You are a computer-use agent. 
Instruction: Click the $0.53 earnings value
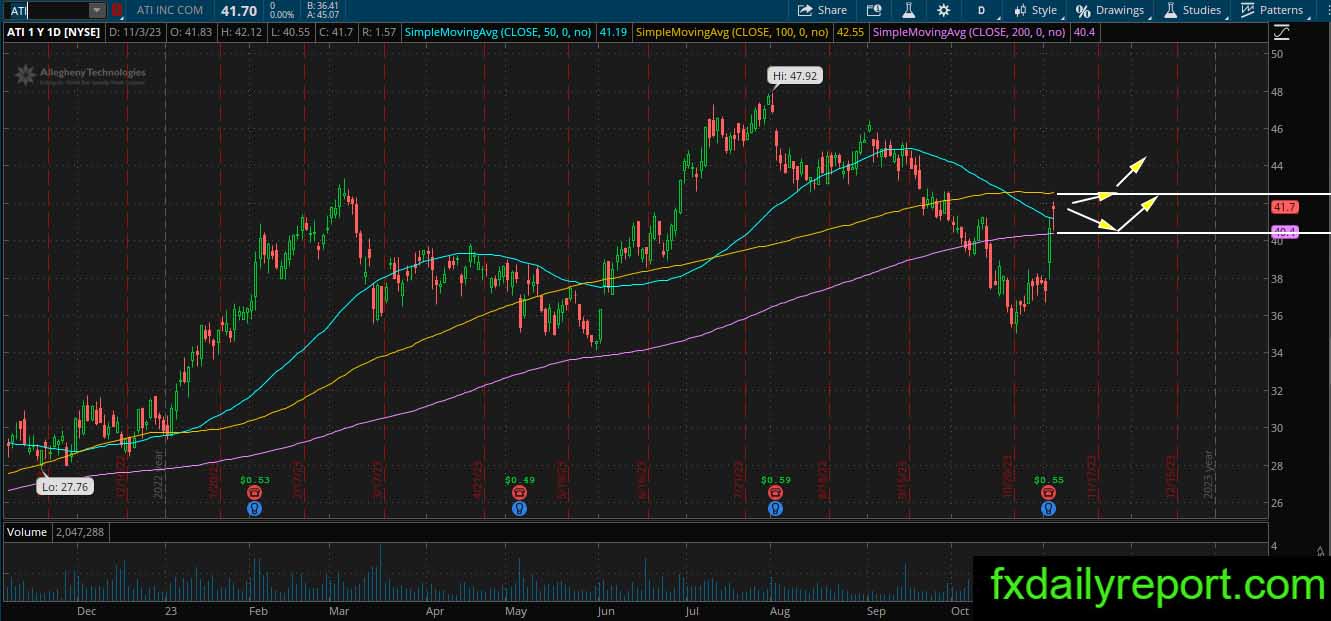coord(255,480)
